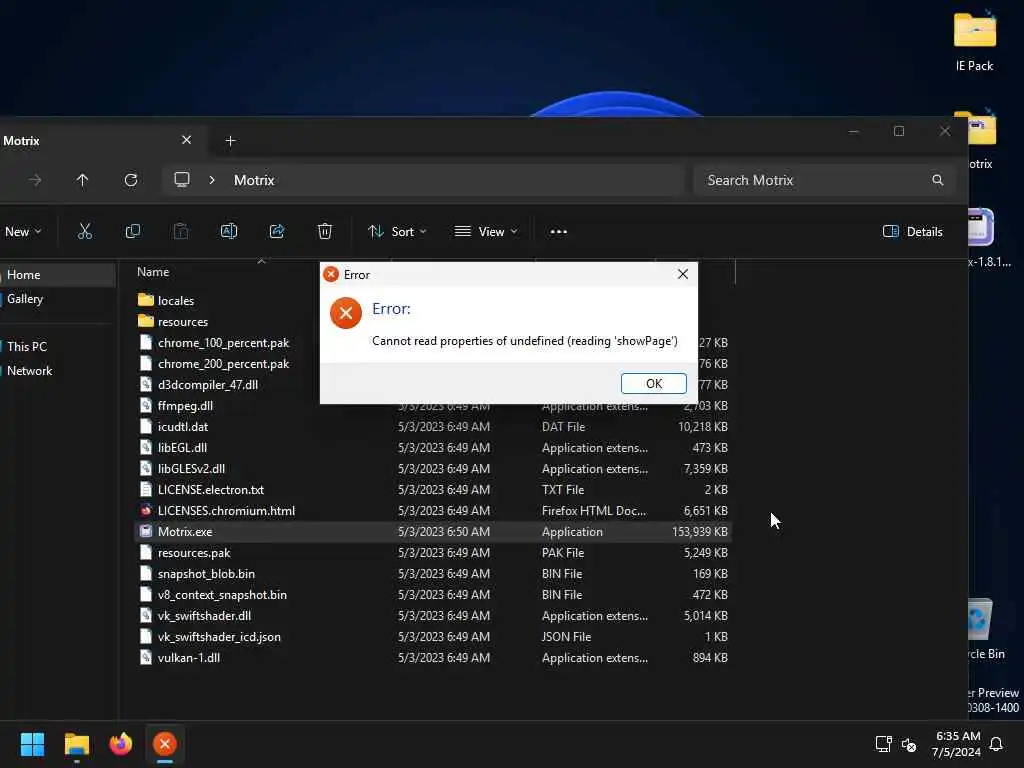
Task: Open the See more ellipsis menu
Action: pos(558,231)
